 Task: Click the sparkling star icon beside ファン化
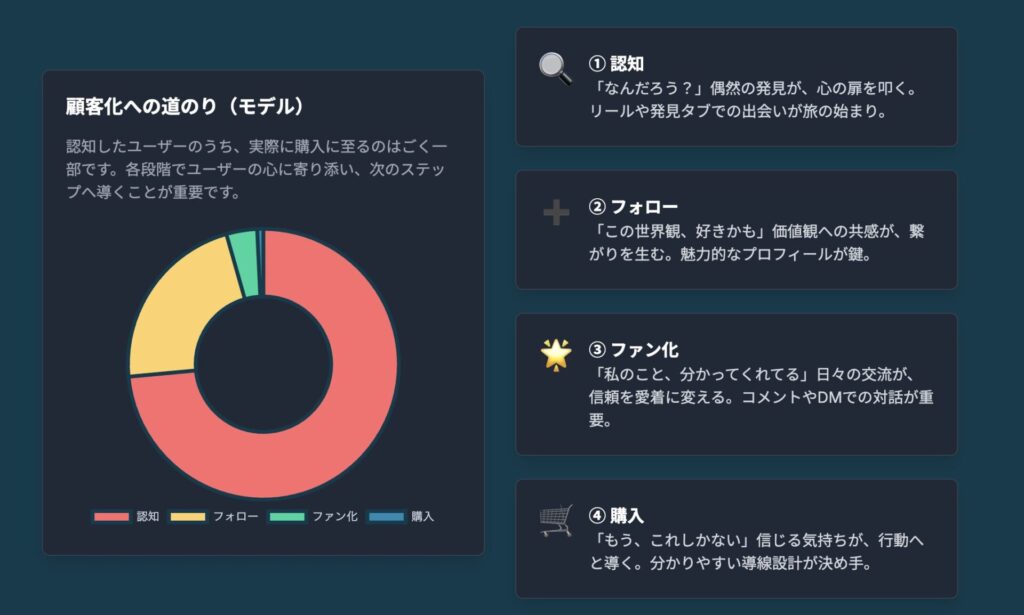point(556,355)
